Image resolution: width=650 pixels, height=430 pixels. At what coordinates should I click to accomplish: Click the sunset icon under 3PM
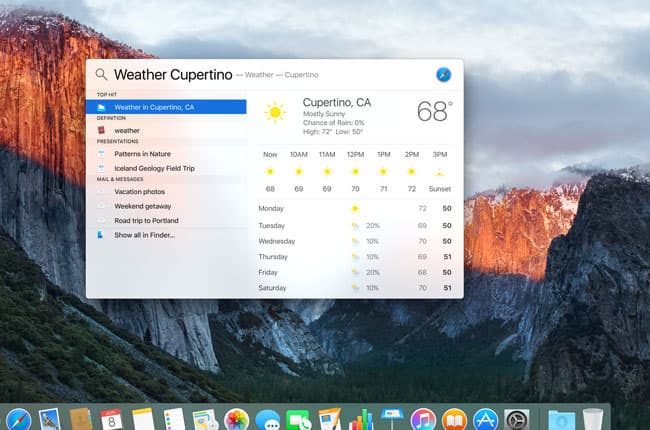(440, 172)
